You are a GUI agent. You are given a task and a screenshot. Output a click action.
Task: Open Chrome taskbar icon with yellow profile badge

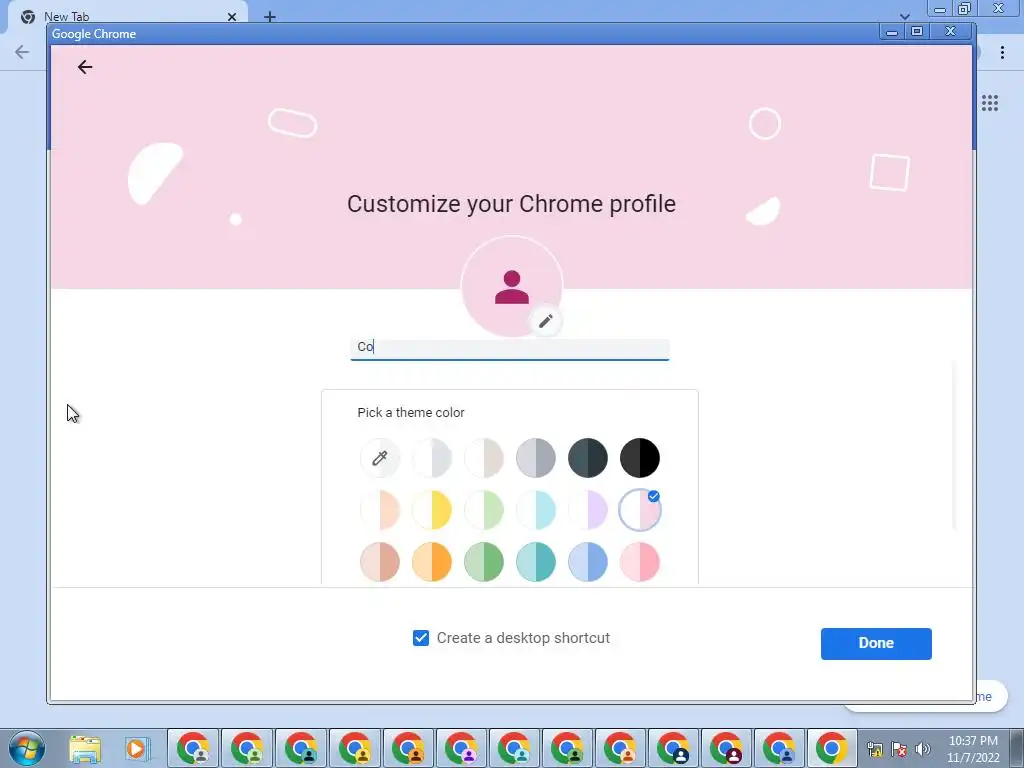tap(355, 748)
